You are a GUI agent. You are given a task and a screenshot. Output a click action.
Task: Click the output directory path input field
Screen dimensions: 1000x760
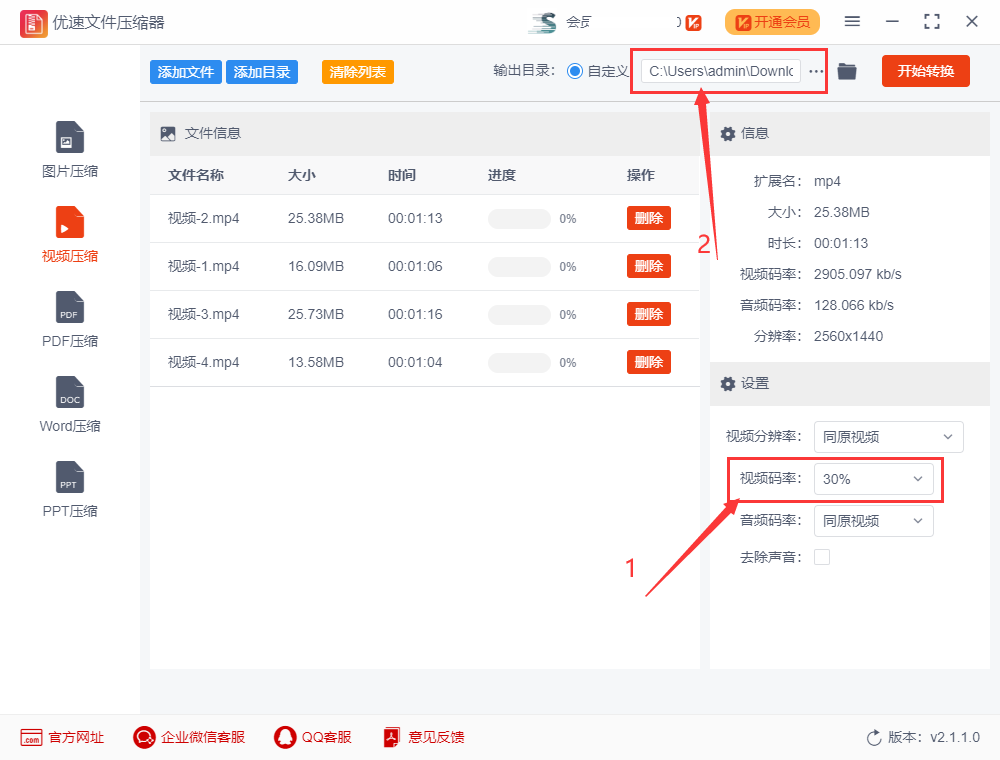click(722, 71)
